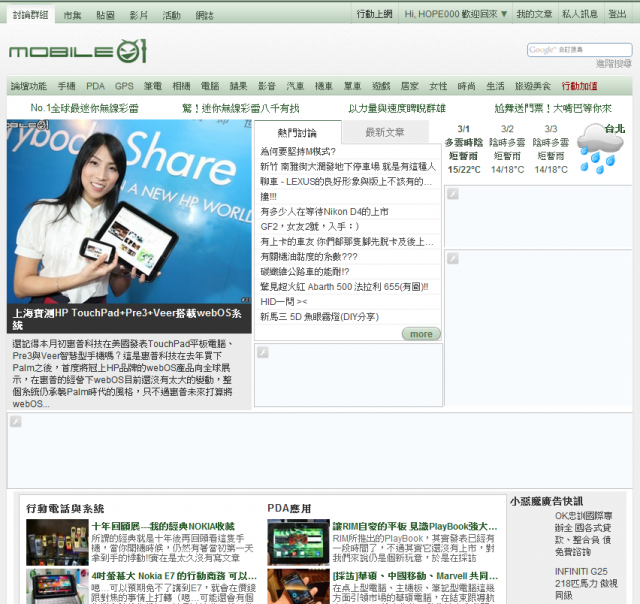Open the 讓RIM自豪的平板 PlayBook article
This screenshot has width=640, height=604.
click(x=415, y=526)
